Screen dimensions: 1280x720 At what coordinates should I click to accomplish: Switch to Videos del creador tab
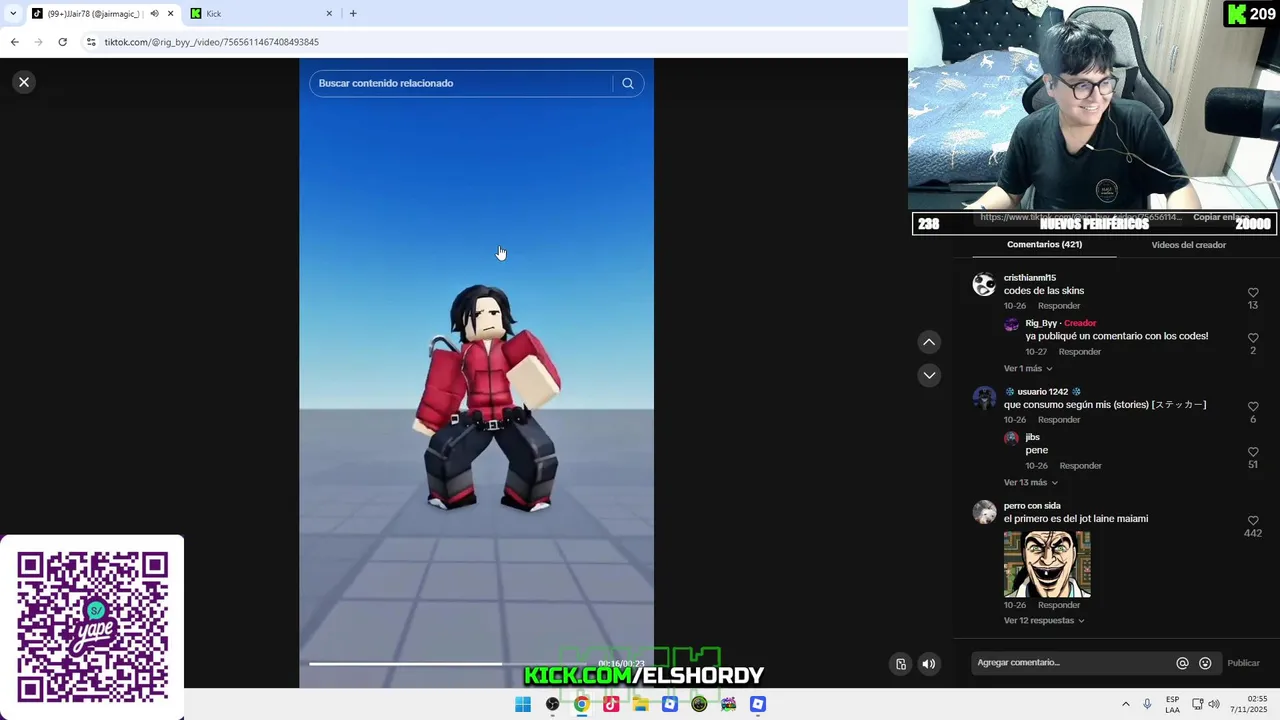tap(1188, 245)
